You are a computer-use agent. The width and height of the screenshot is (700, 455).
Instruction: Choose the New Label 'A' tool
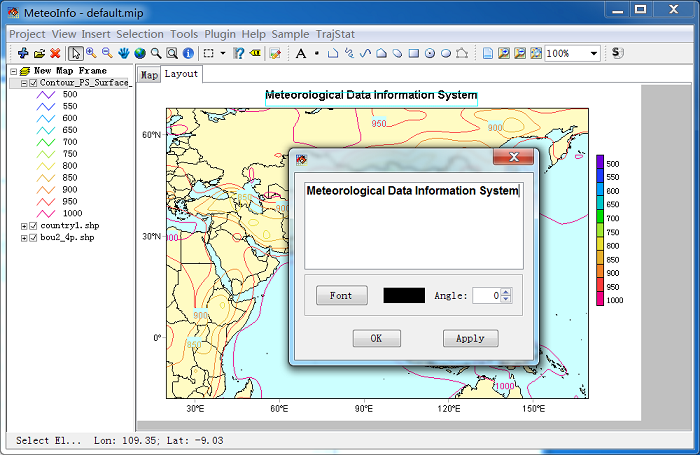(x=301, y=53)
